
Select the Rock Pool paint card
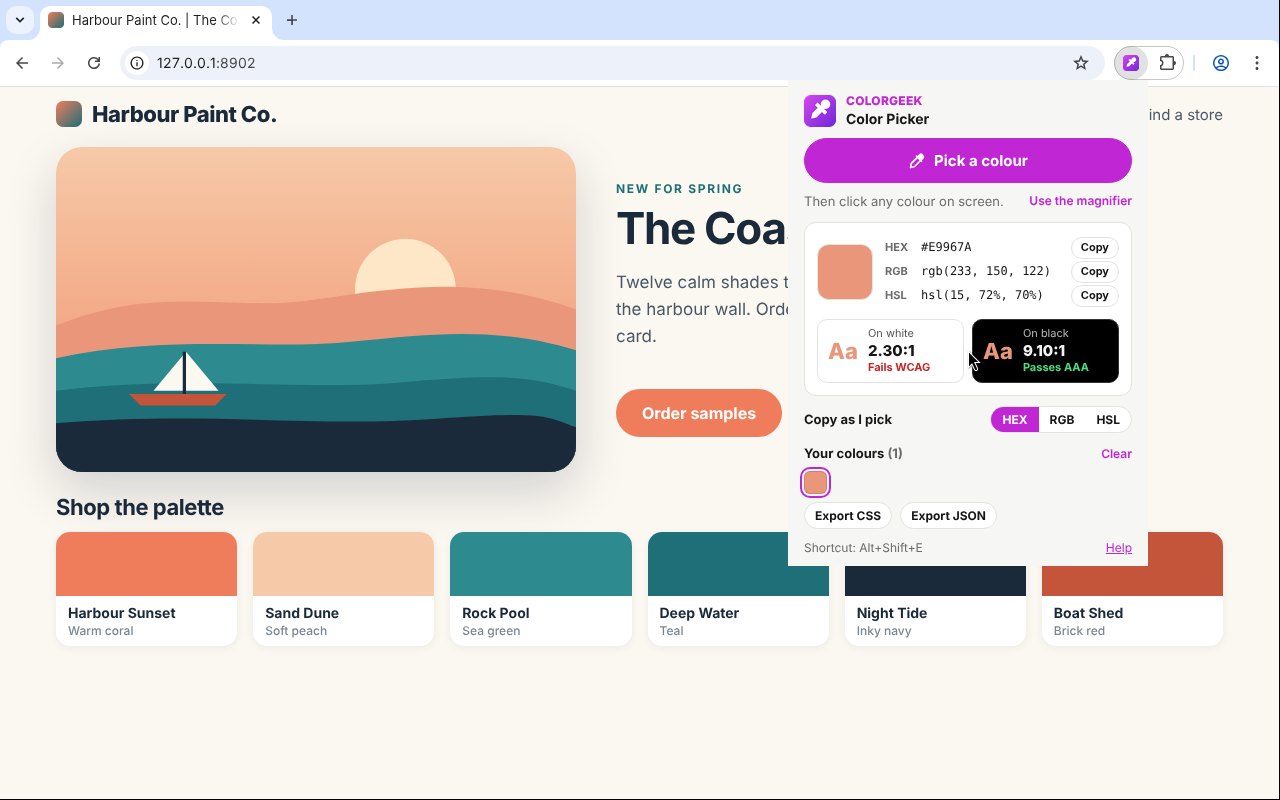[541, 589]
